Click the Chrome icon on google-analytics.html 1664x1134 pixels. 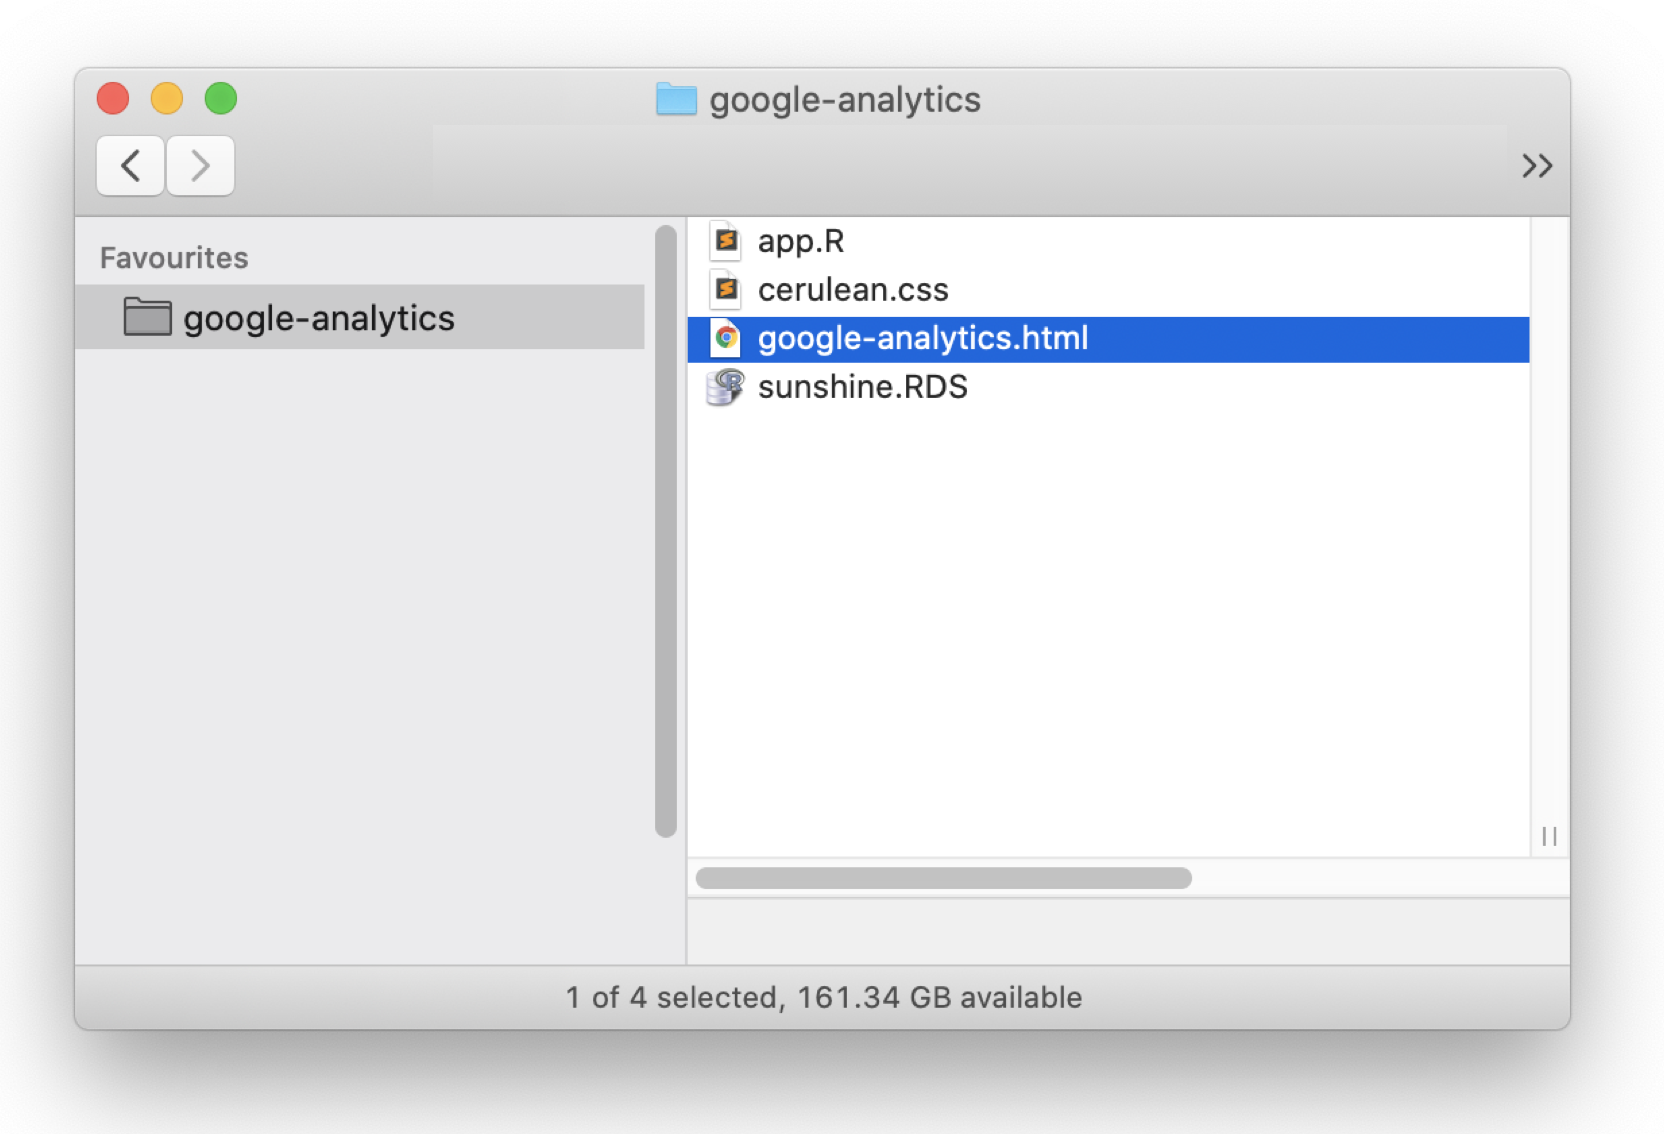point(726,338)
